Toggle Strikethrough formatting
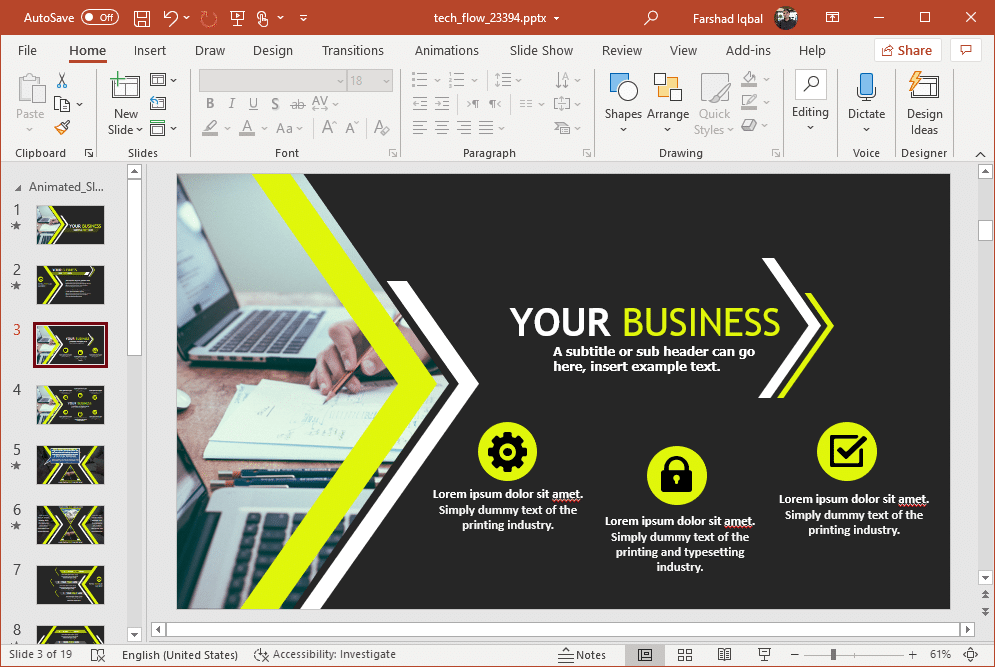This screenshot has width=995, height=667. tap(297, 103)
